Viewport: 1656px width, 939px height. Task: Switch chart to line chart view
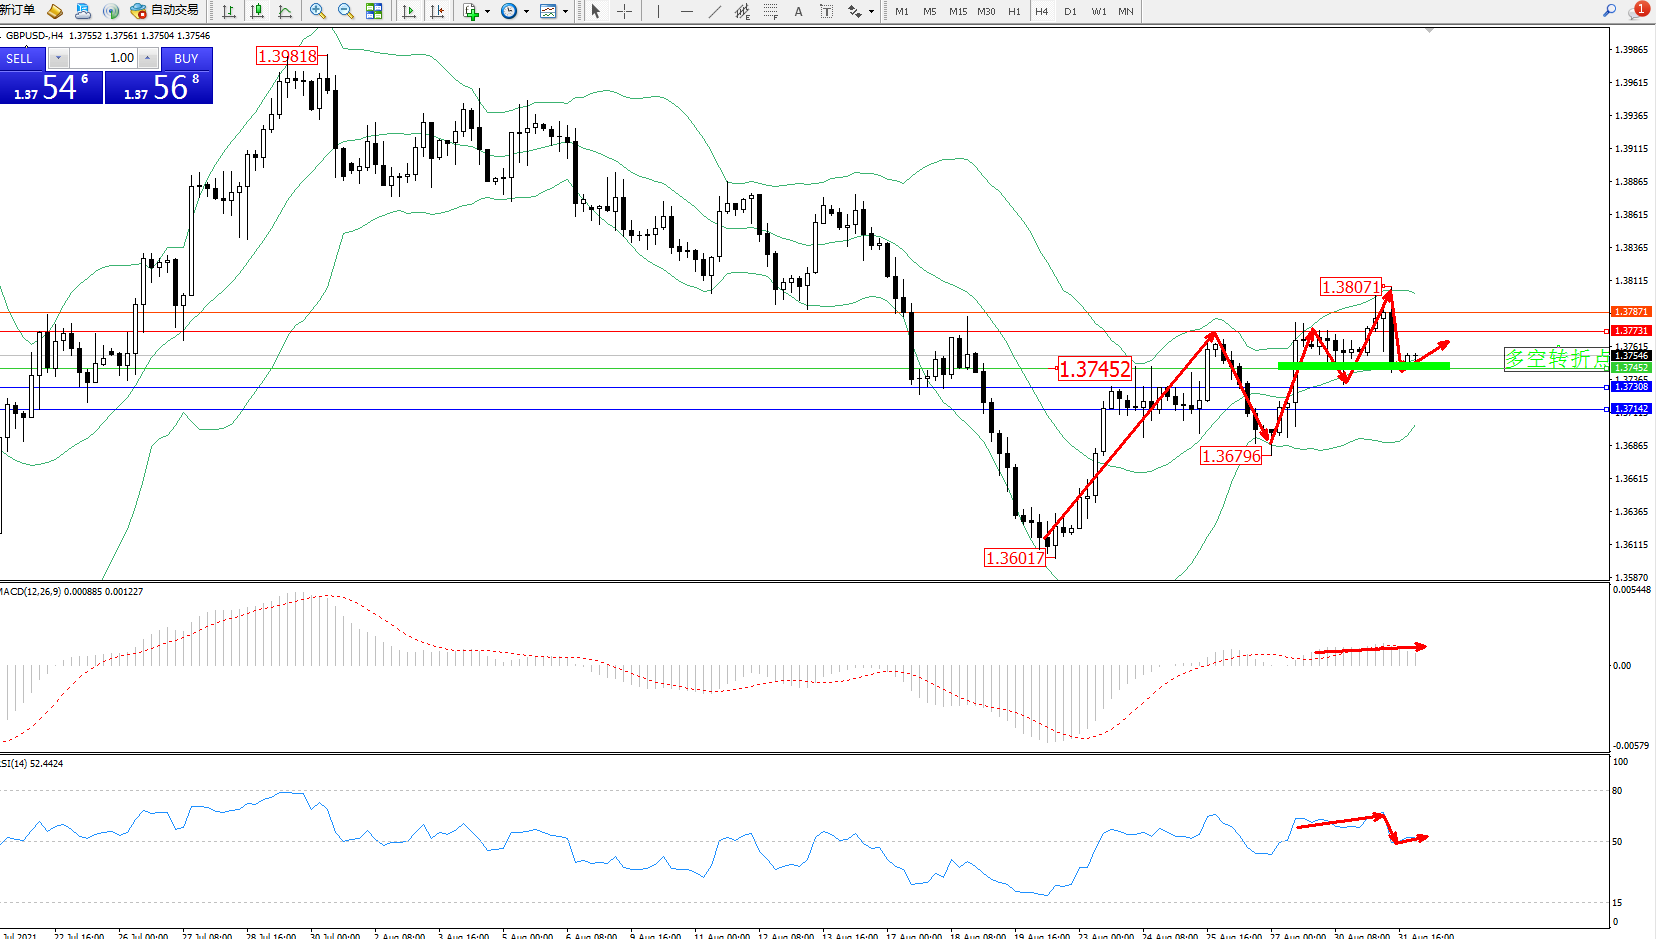click(x=285, y=11)
